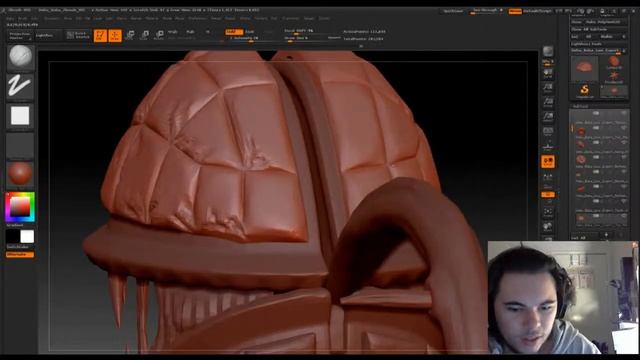The height and width of the screenshot is (360, 640).
Task: Toggle Perspective view icon
Action: pyautogui.click(x=548, y=132)
